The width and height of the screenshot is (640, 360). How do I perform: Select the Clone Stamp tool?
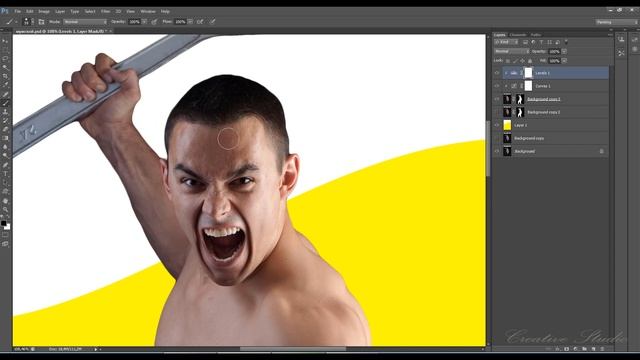5,112
